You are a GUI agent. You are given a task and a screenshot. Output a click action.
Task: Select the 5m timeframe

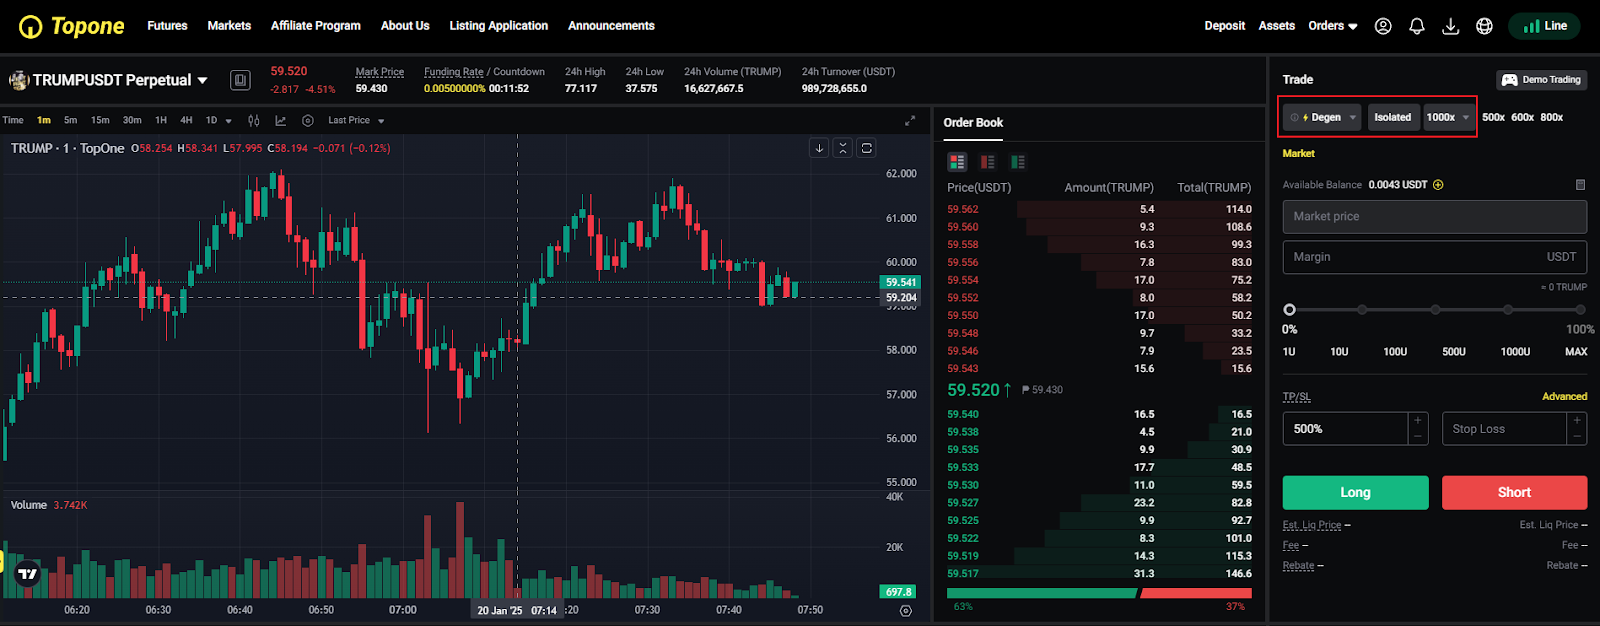pyautogui.click(x=70, y=120)
